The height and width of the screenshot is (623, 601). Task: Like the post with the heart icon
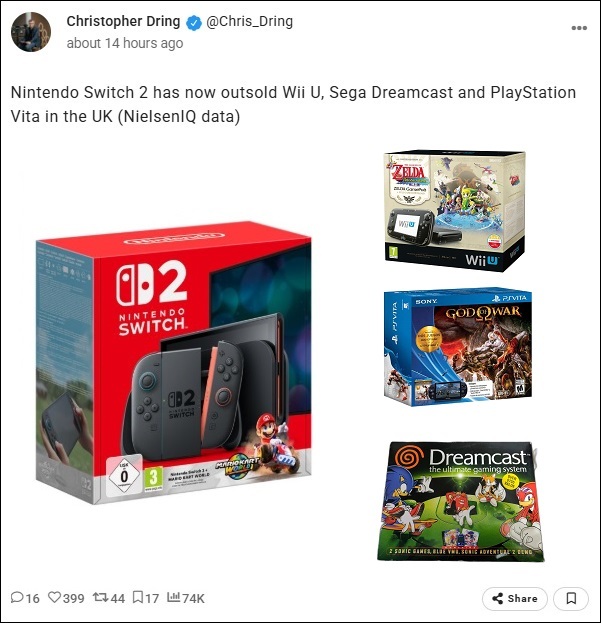pyautogui.click(x=54, y=597)
